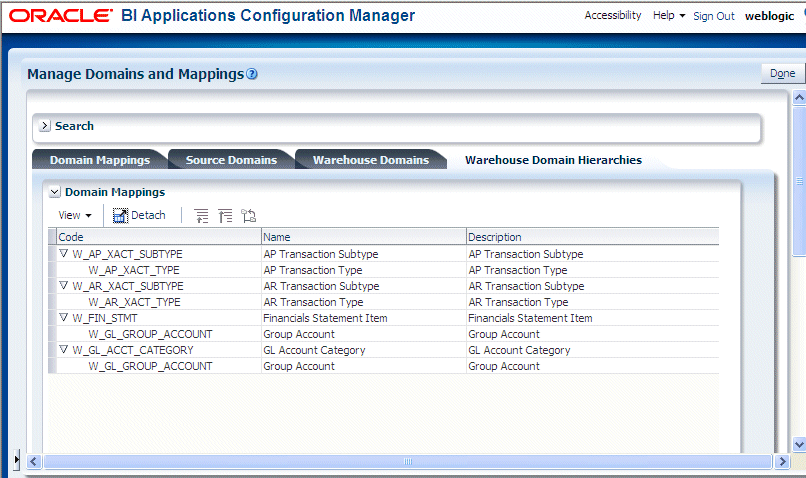Select W_GL_GROUP_ACCOUNT under W_GL_ACCT_CATEGORY
806x478 pixels.
coord(150,366)
